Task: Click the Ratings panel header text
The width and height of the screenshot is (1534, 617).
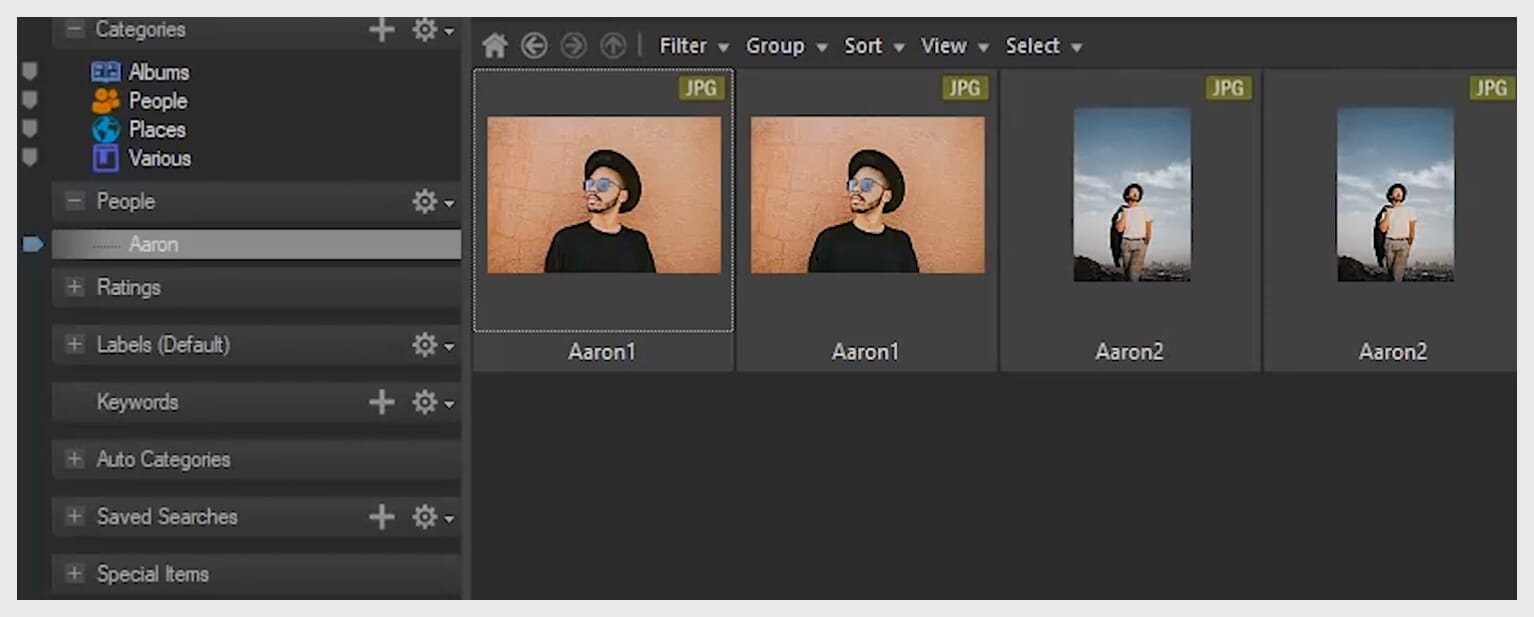Action: coord(128,288)
